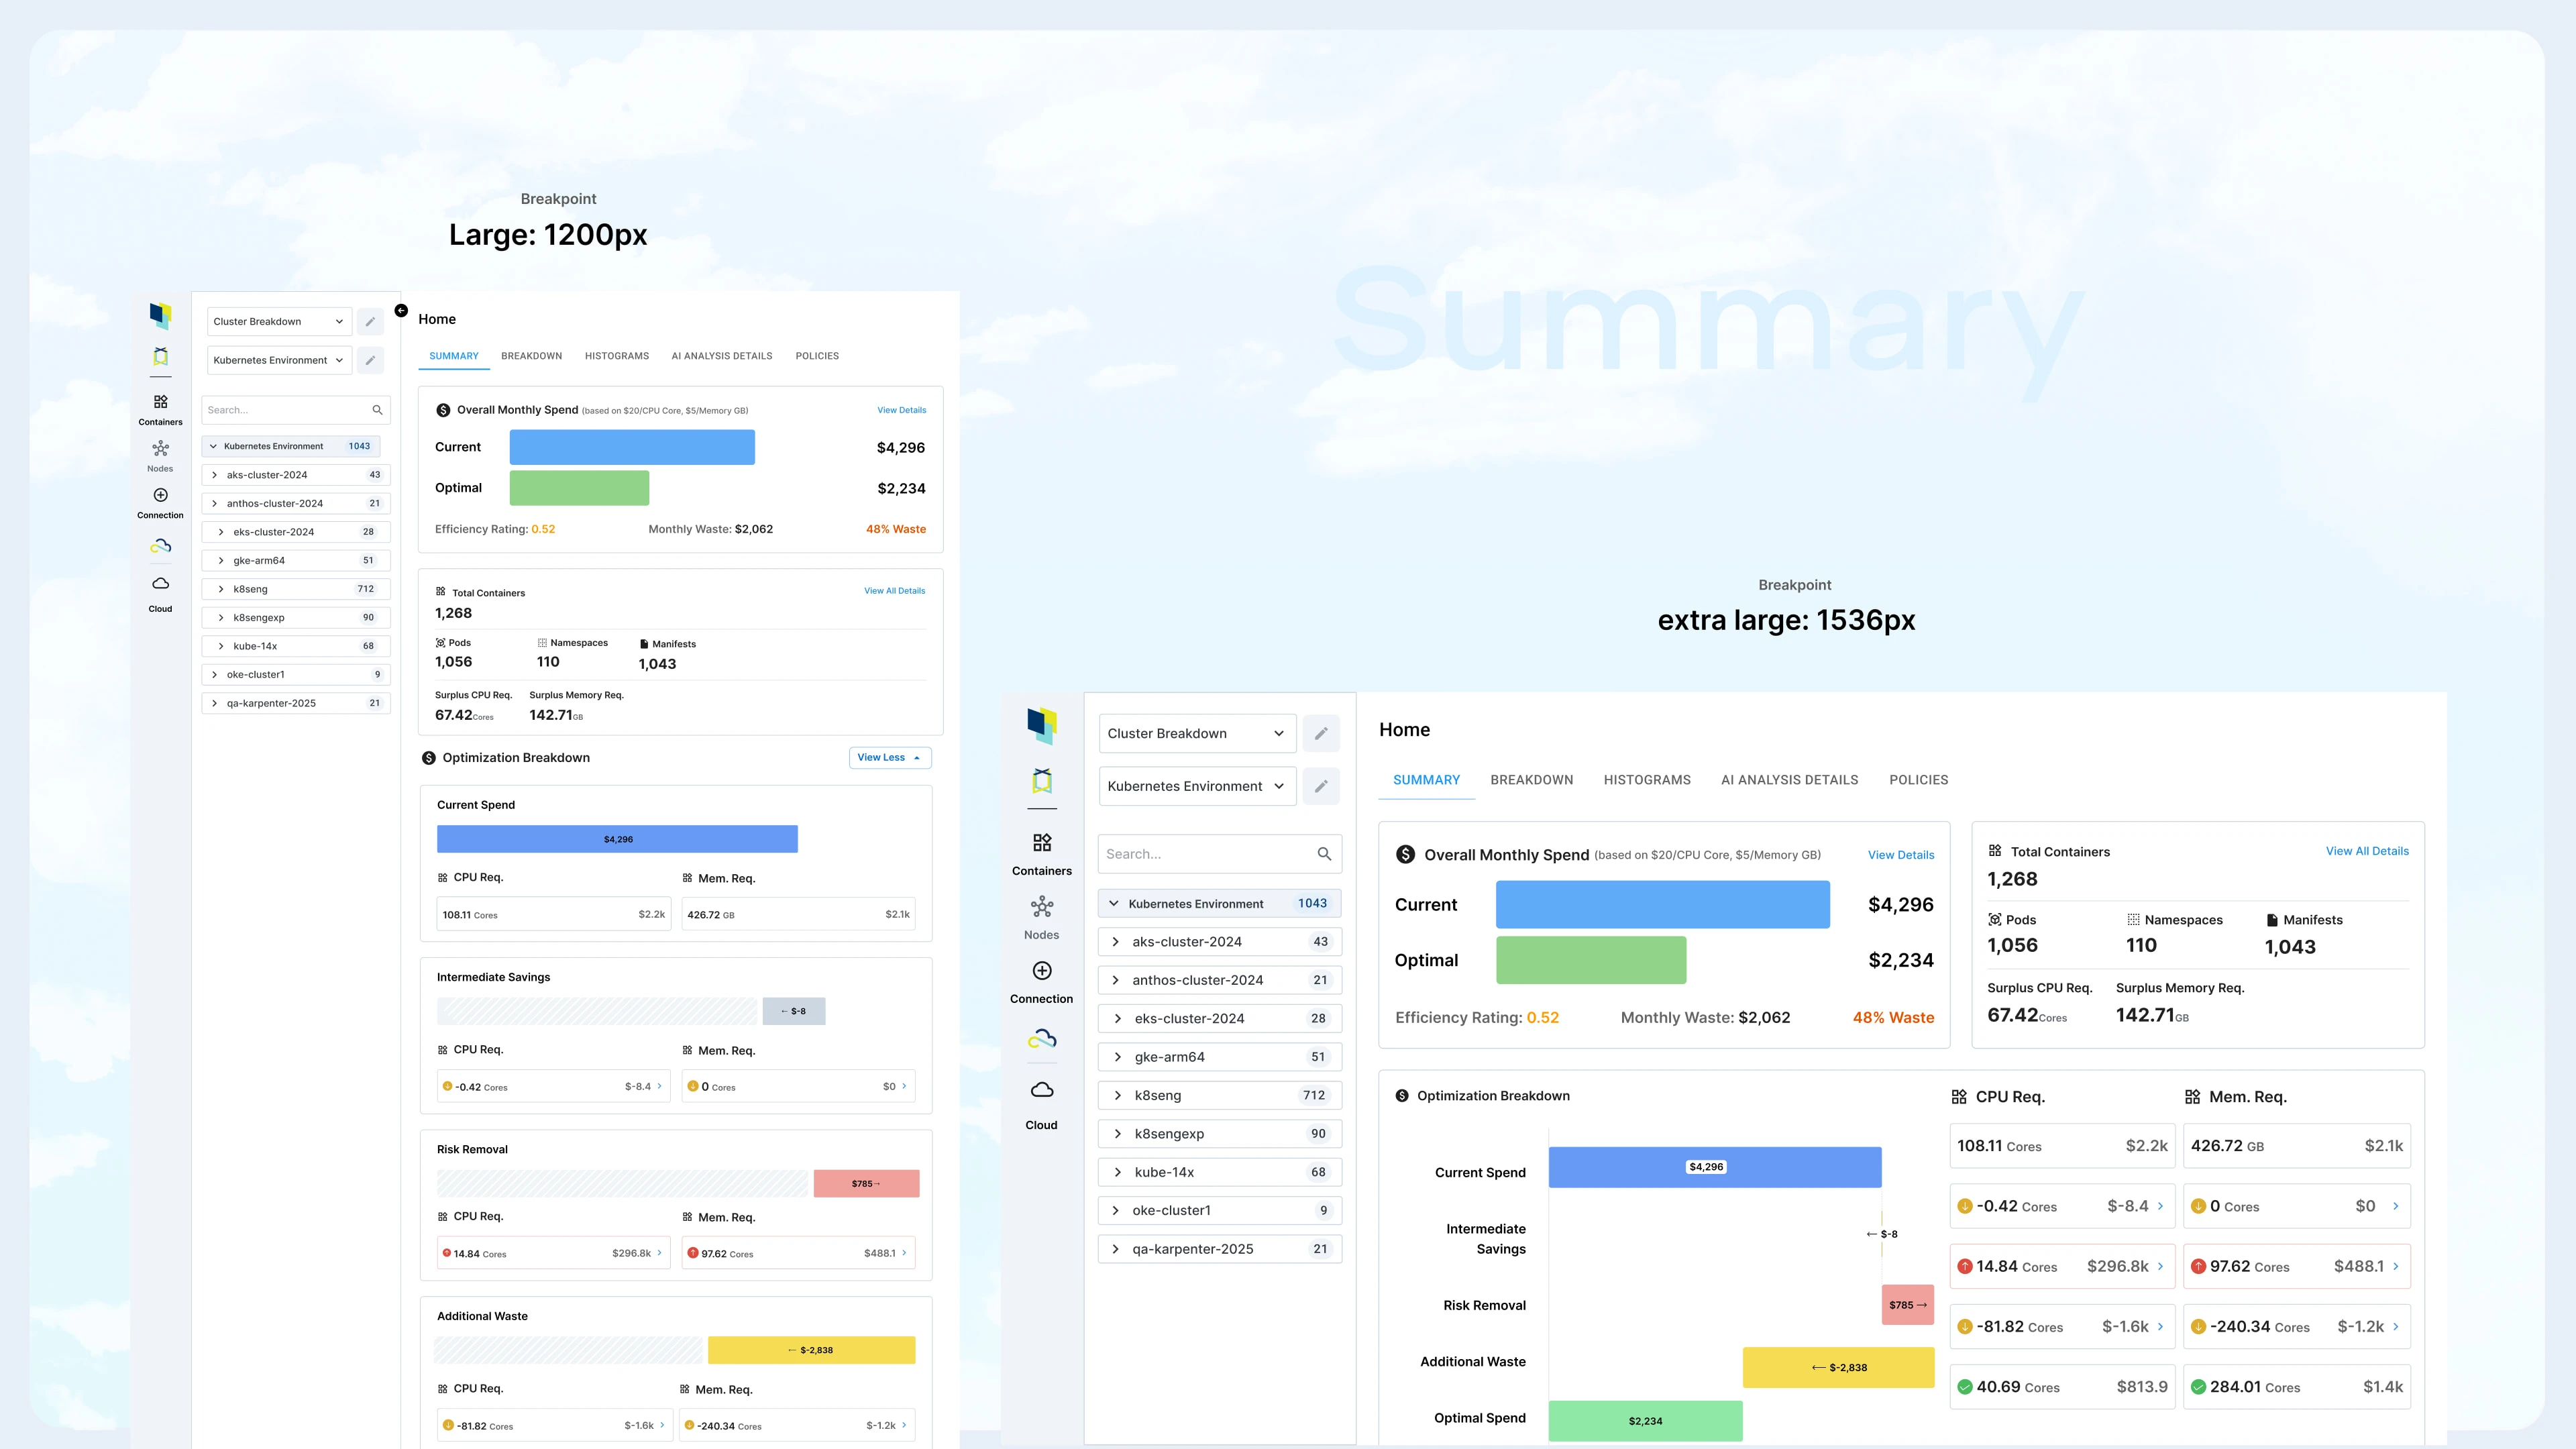Collapse Optimization Breakdown via View Less
The height and width of the screenshot is (1449, 2576).
[x=889, y=757]
